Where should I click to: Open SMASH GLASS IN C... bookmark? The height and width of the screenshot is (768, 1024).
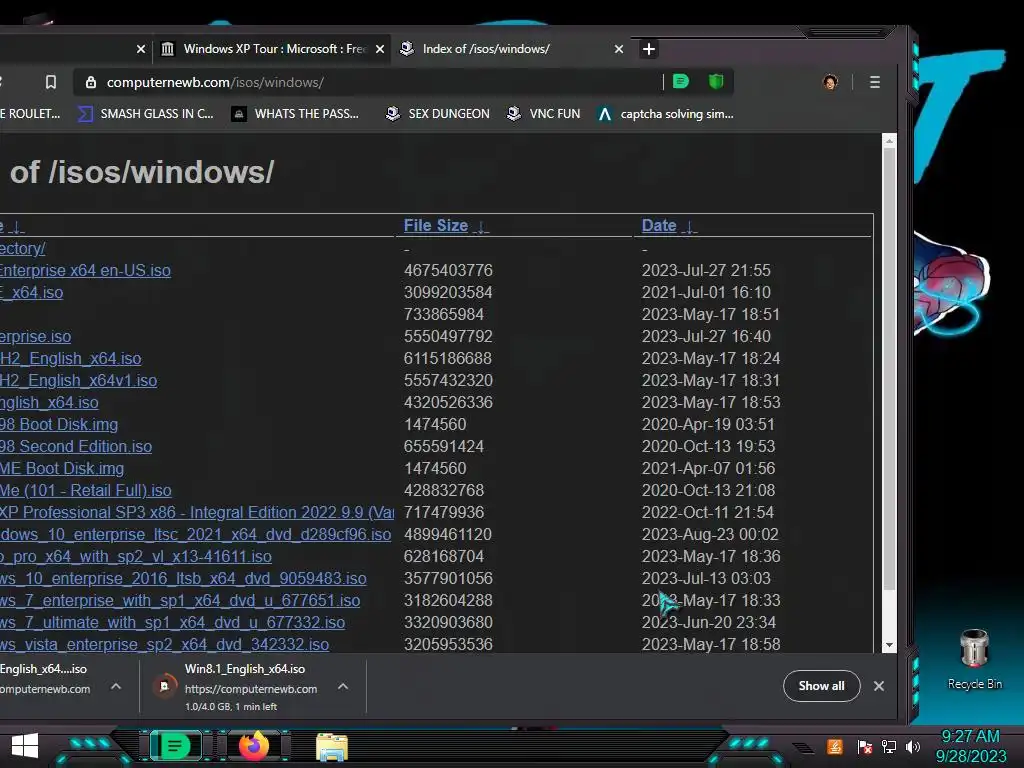[x=146, y=114]
